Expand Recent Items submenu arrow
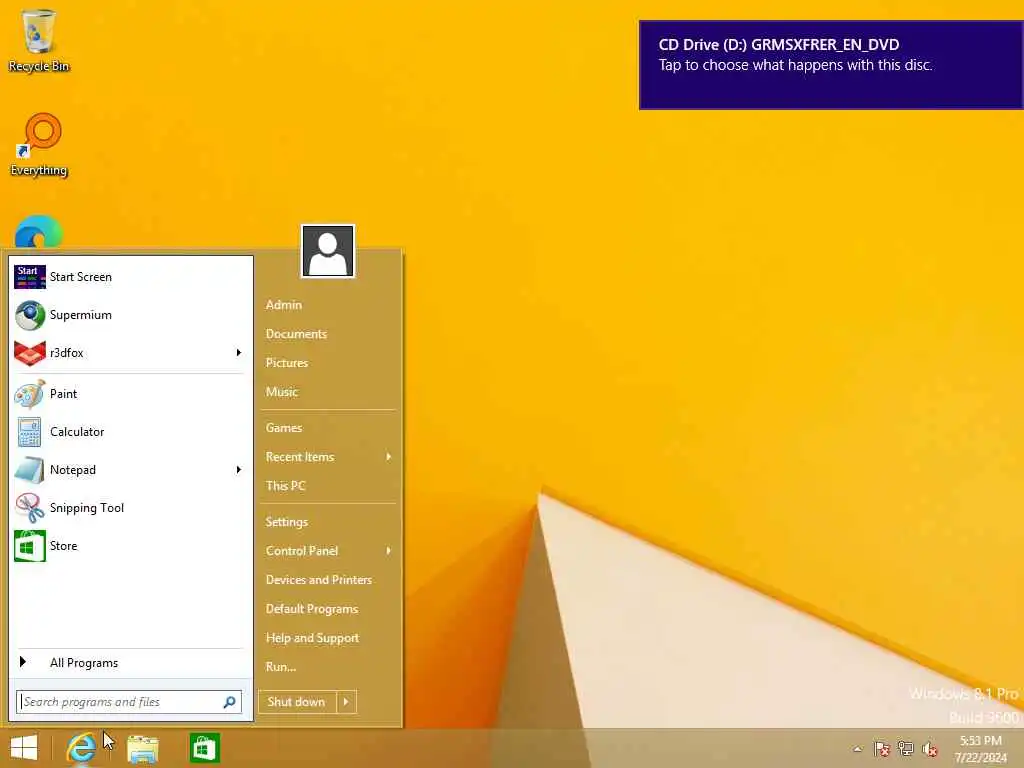This screenshot has height=768, width=1024. coord(389,456)
